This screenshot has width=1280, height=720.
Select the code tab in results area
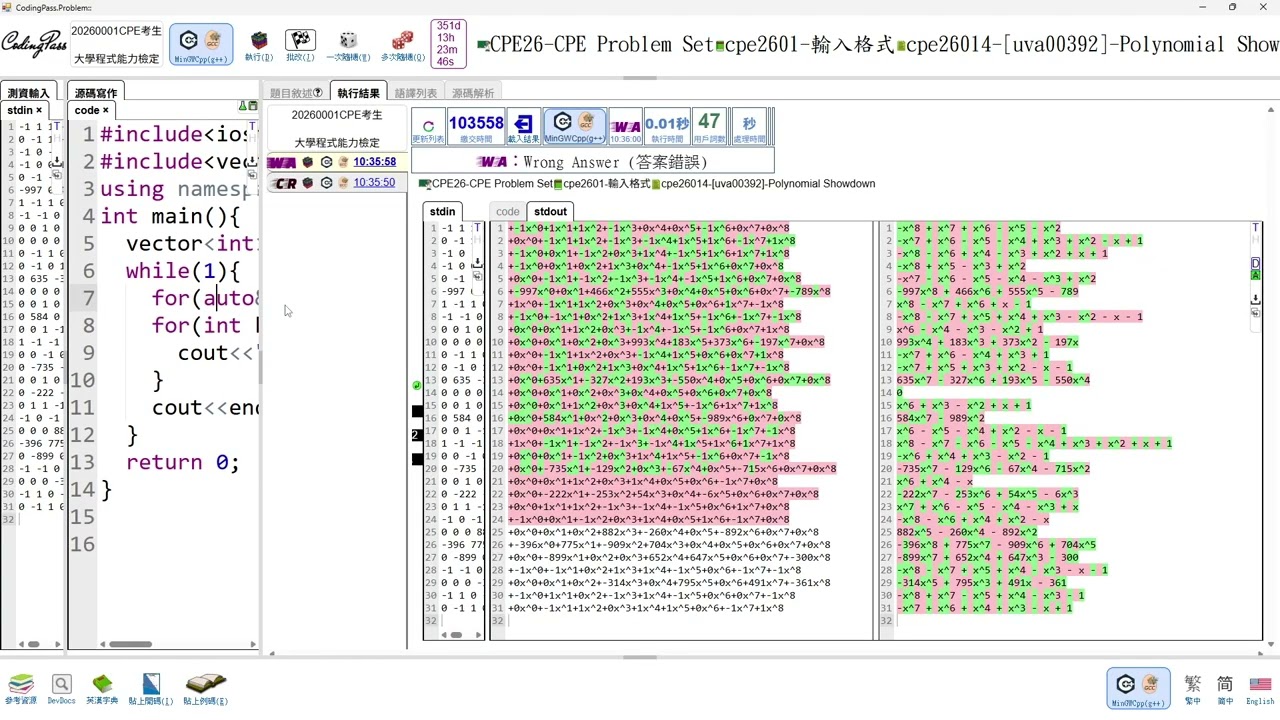[507, 211]
